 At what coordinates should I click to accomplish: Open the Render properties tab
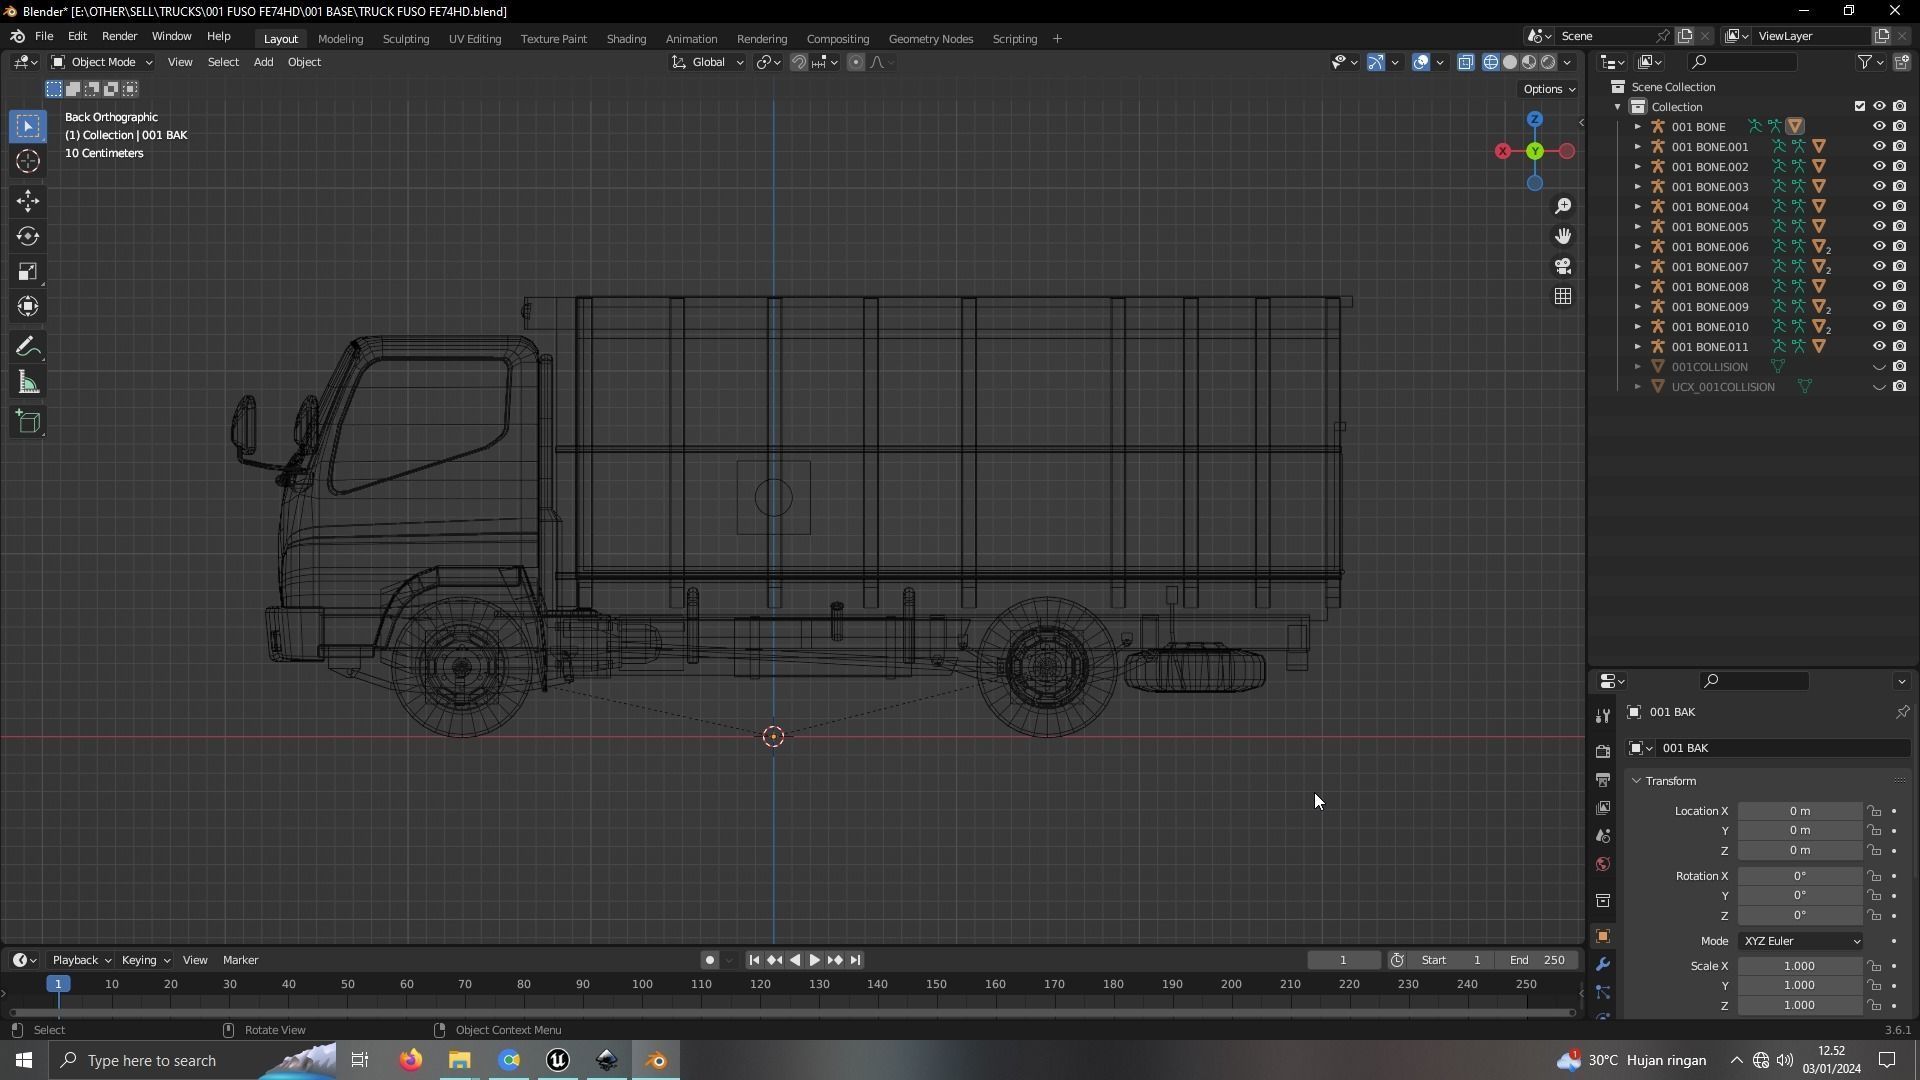[x=1603, y=751]
